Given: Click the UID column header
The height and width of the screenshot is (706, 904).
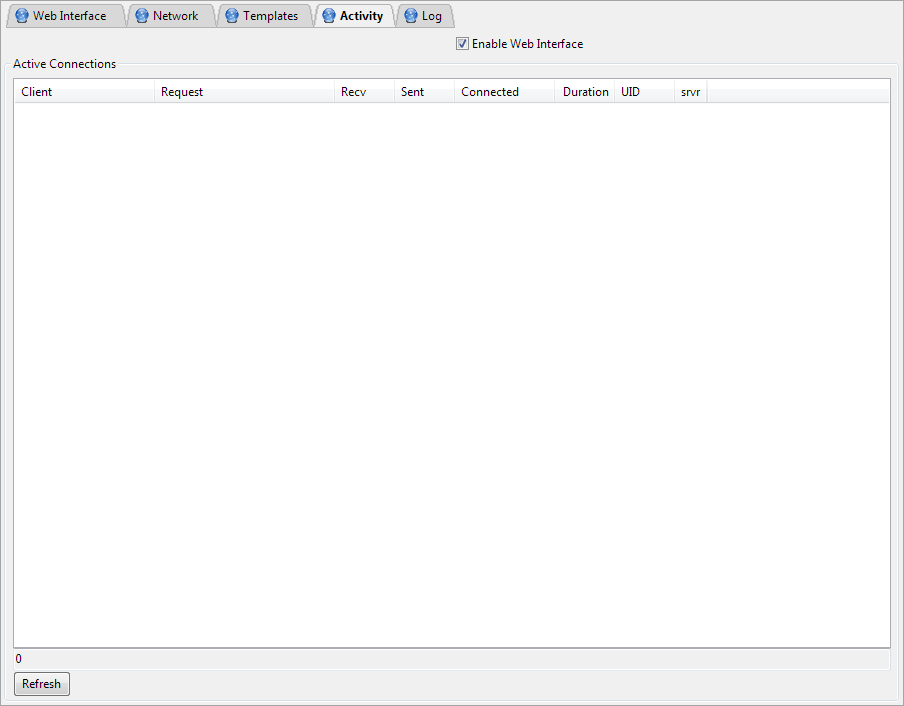Looking at the screenshot, I should 644,92.
